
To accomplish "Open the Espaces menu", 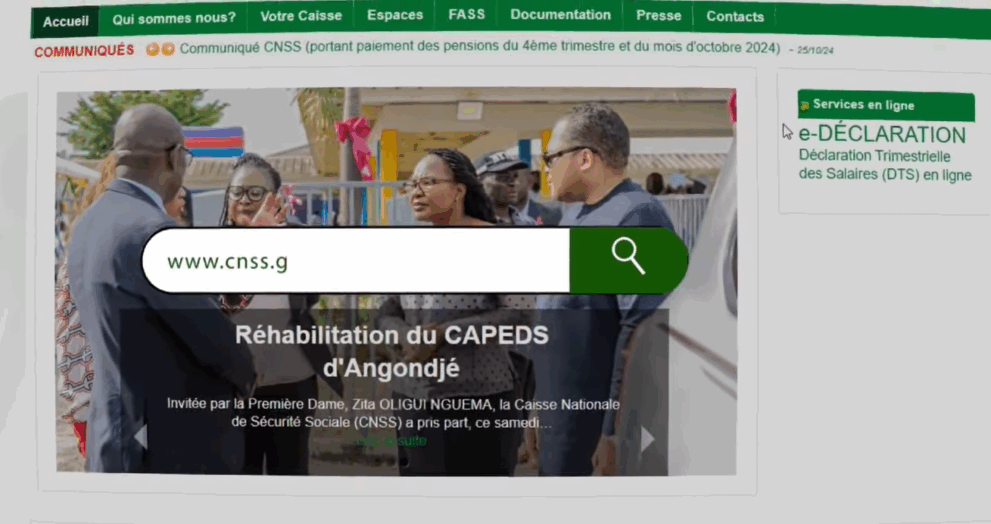I will point(395,15).
